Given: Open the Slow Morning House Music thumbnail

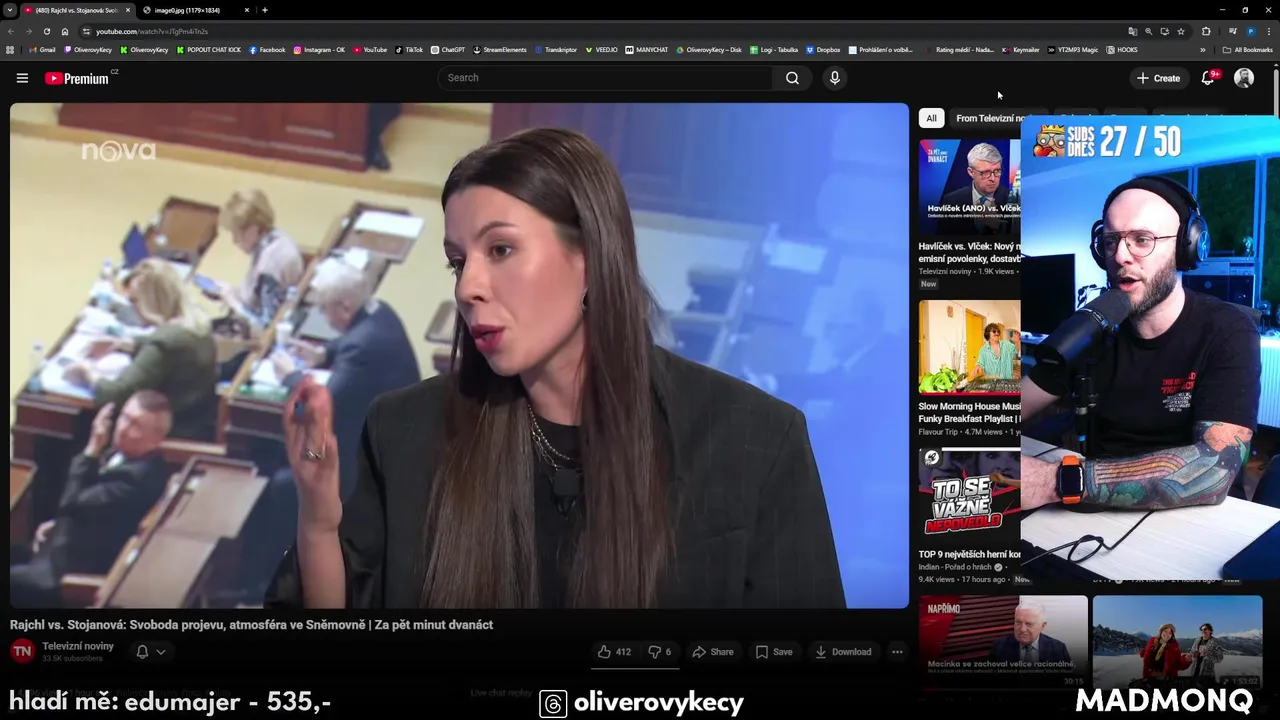Looking at the screenshot, I should click(970, 347).
